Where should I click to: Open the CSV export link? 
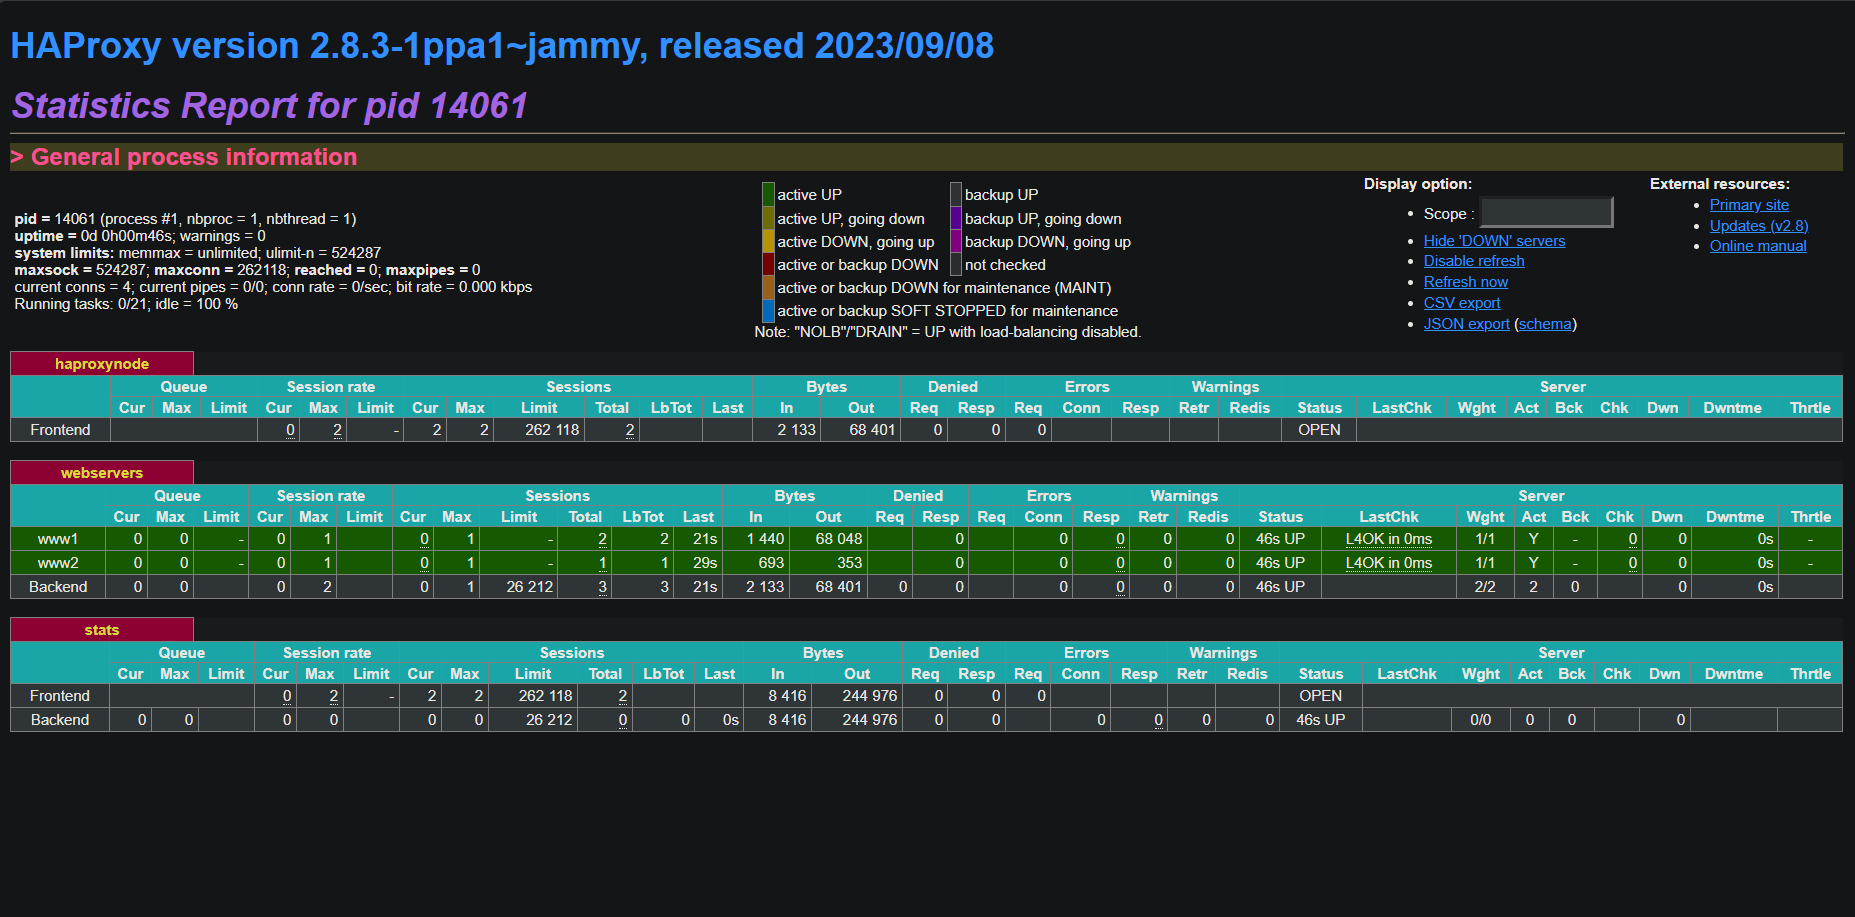click(1461, 303)
